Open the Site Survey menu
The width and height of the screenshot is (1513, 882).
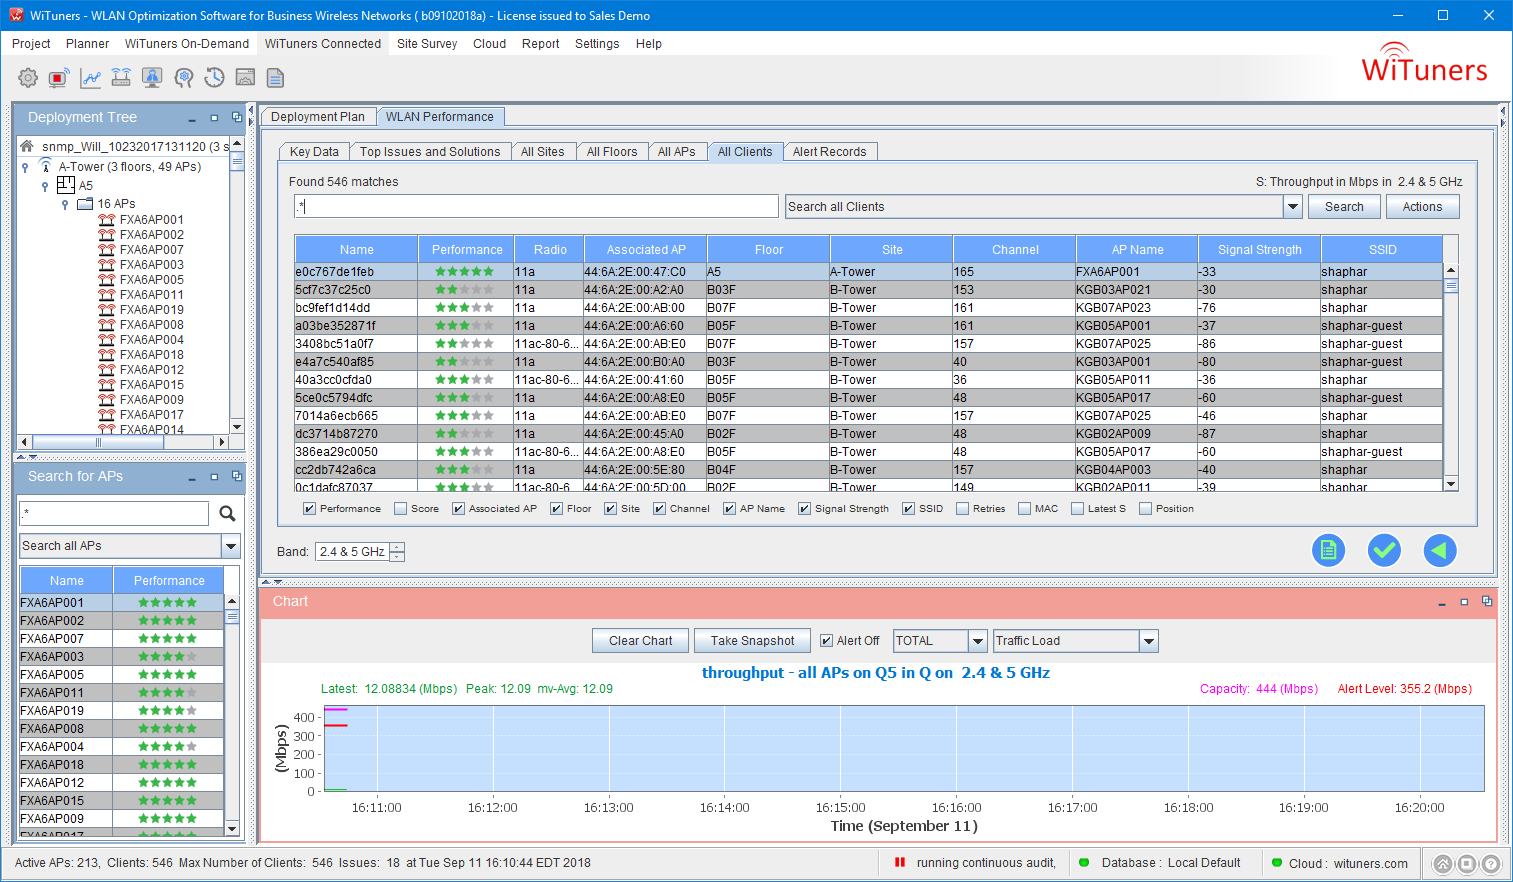point(427,44)
